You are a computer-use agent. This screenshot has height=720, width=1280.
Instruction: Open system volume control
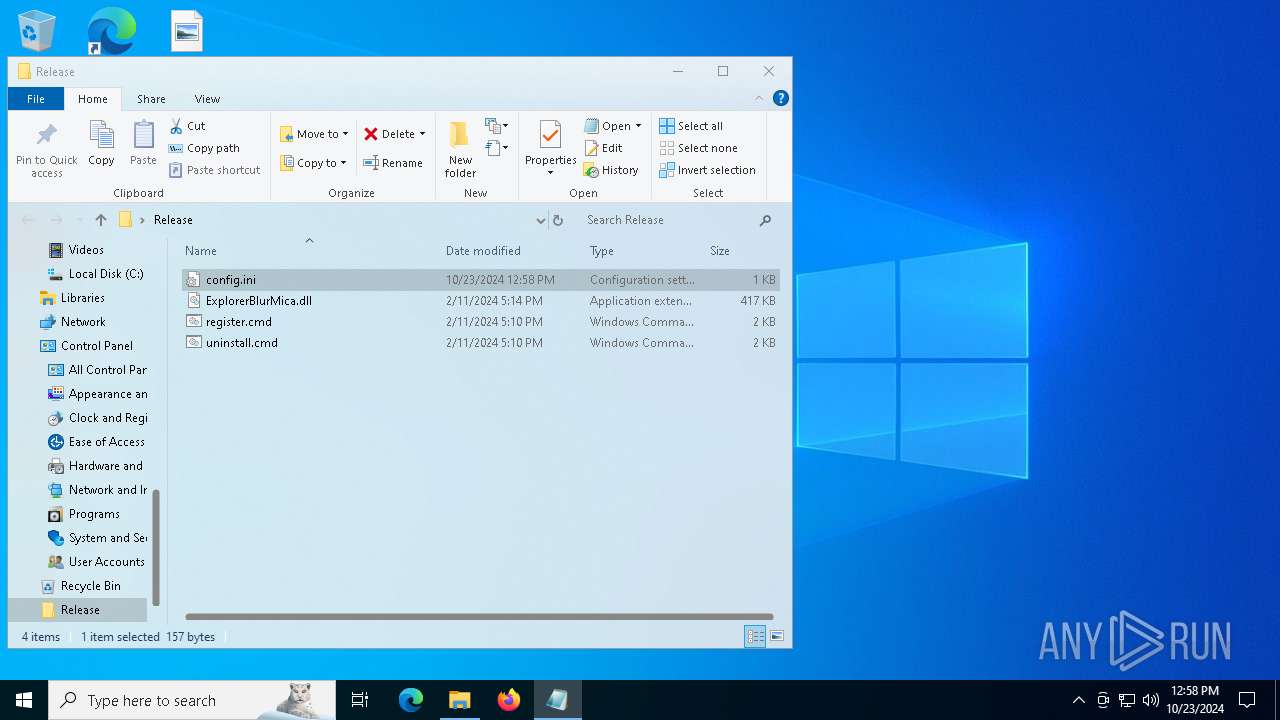coord(1150,700)
